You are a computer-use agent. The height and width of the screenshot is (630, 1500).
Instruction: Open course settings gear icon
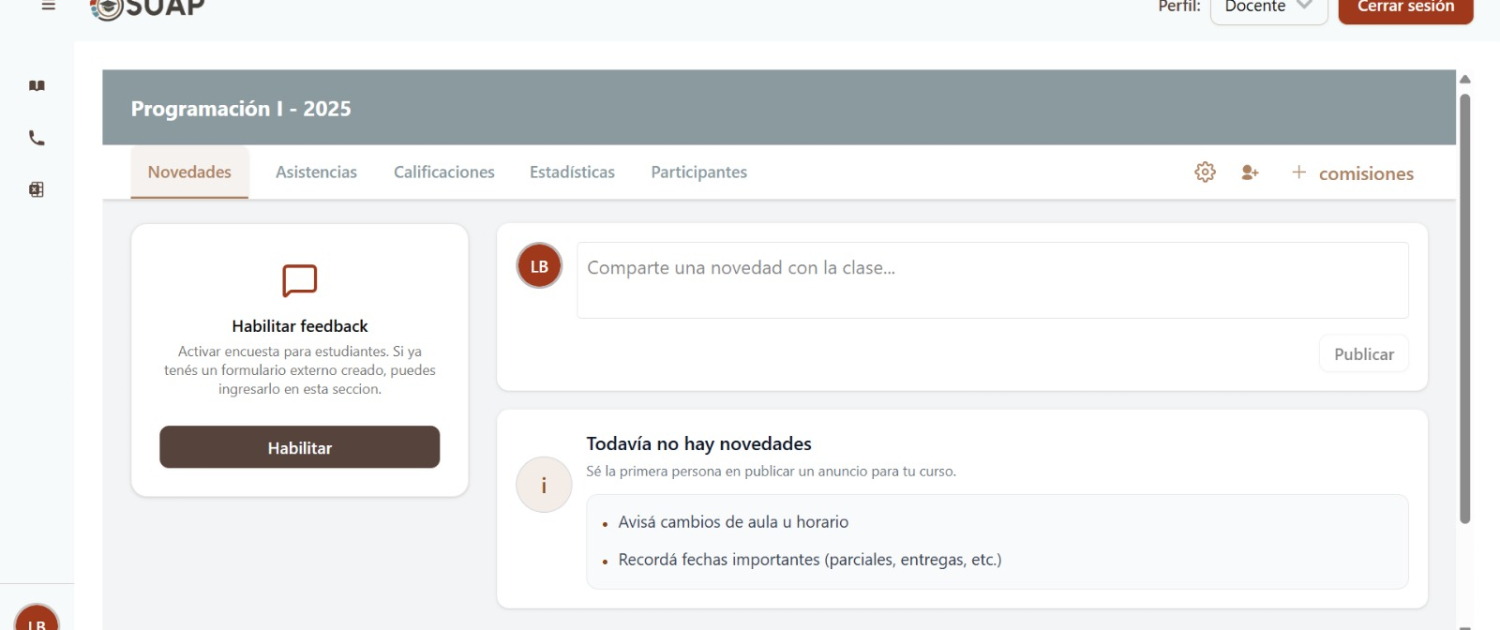(x=1205, y=172)
